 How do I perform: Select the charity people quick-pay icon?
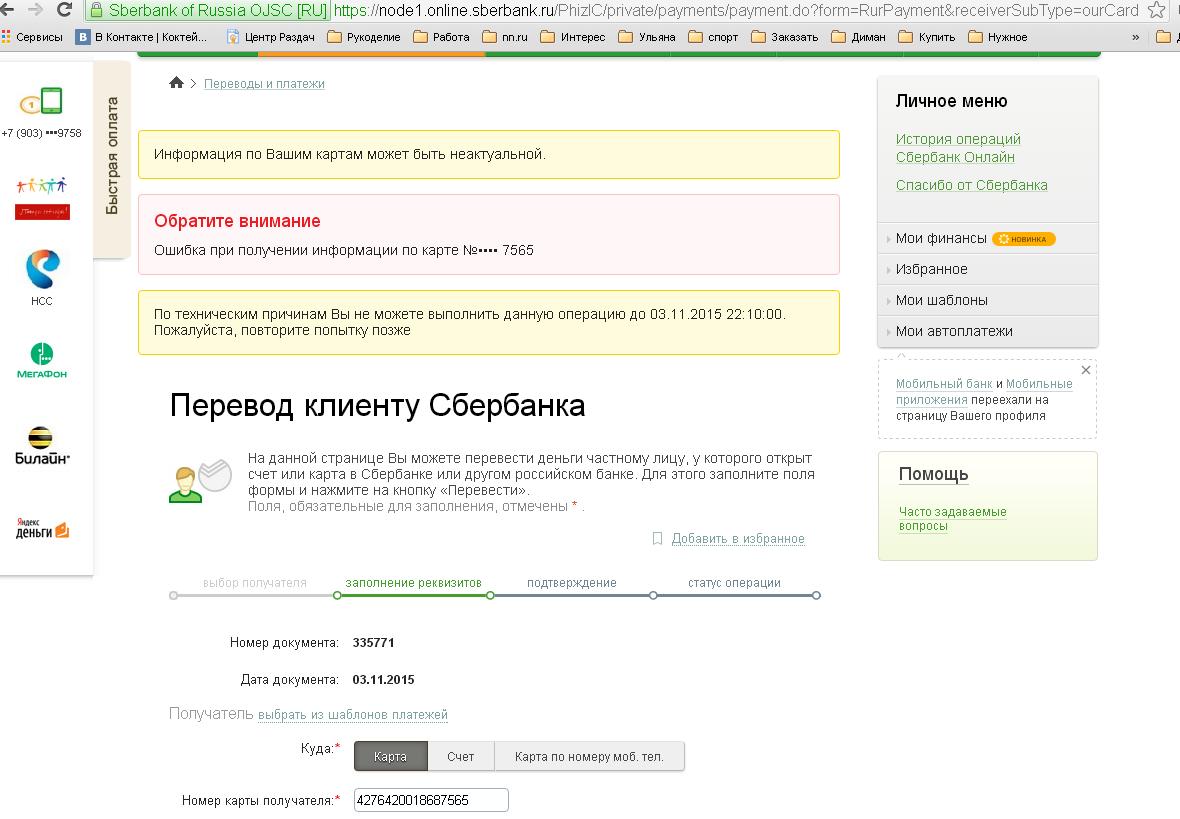click(x=42, y=198)
